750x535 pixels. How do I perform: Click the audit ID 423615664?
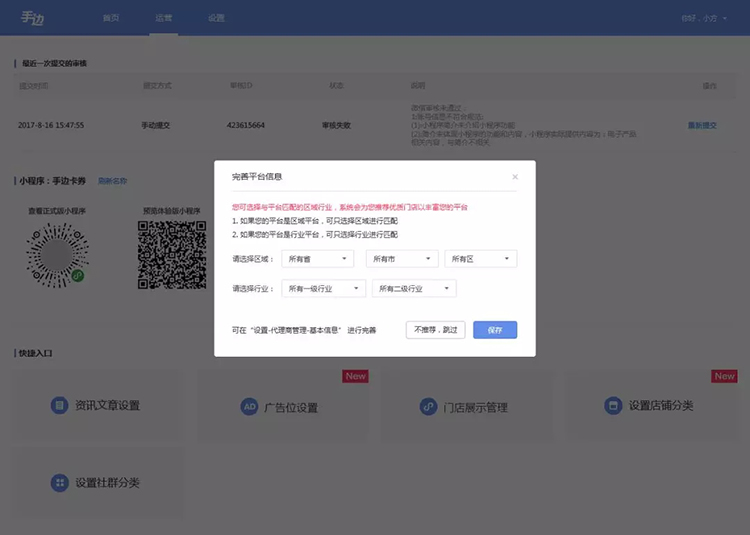pyautogui.click(x=246, y=125)
